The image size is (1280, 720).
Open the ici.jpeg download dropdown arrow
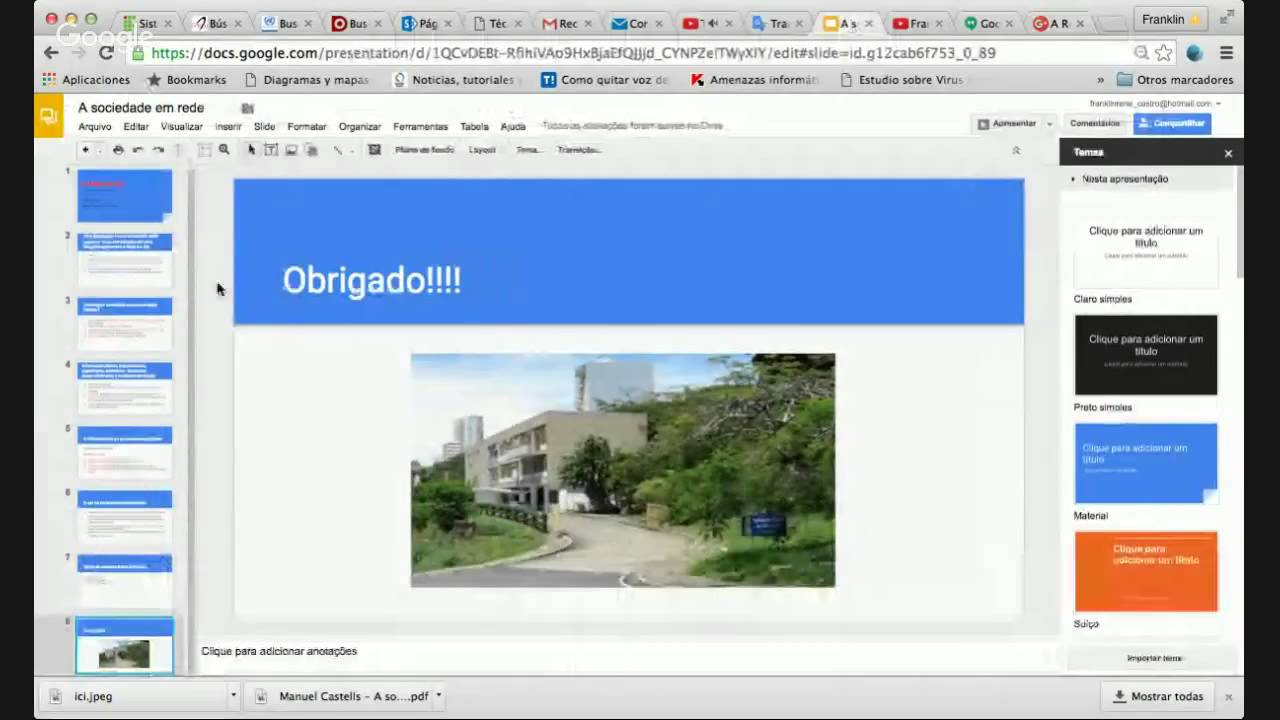233,696
